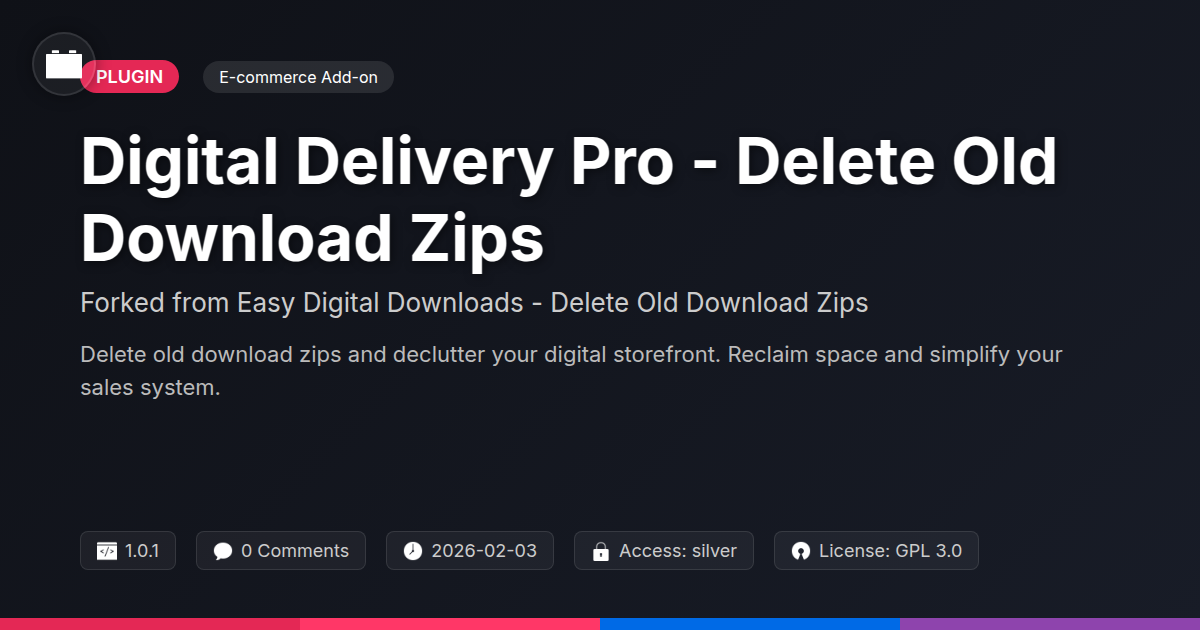Click the red segment of the bottom bar

pos(150,624)
